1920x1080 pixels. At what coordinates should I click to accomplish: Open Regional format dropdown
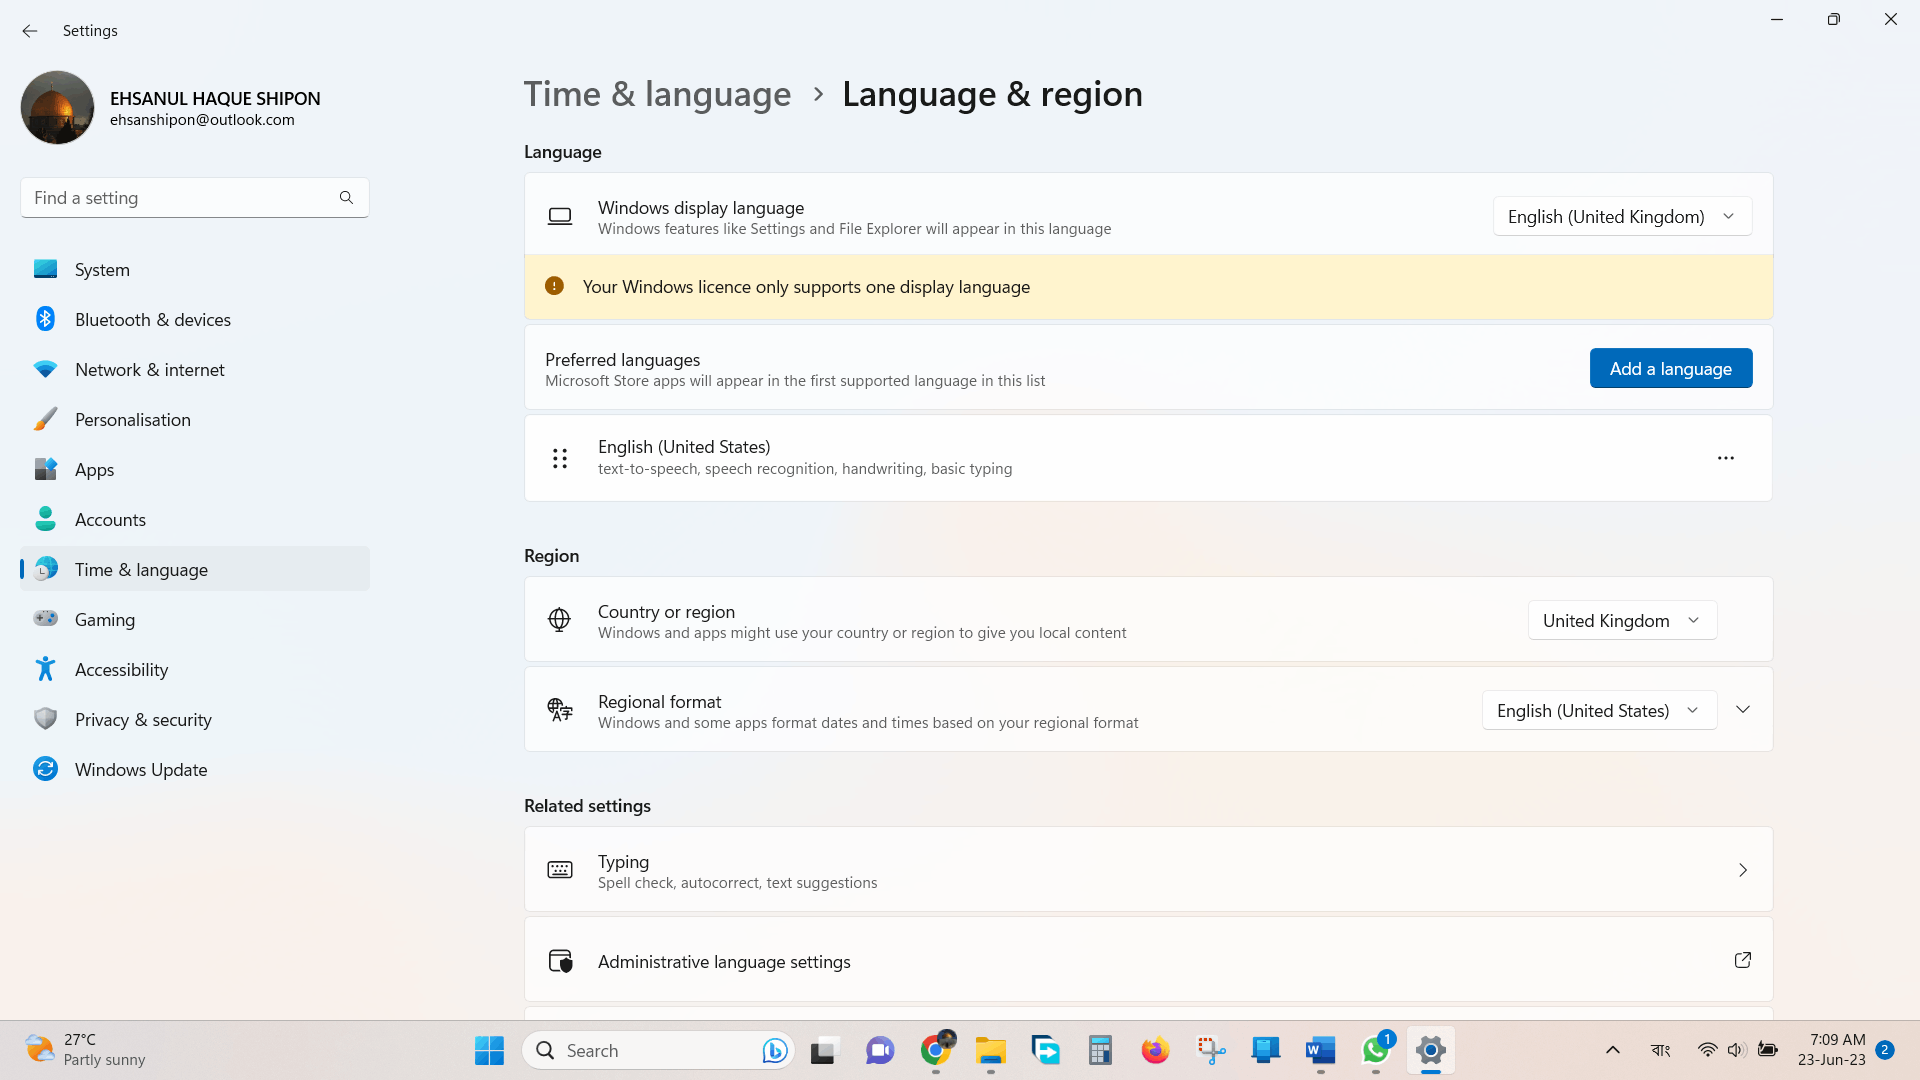tap(1599, 711)
